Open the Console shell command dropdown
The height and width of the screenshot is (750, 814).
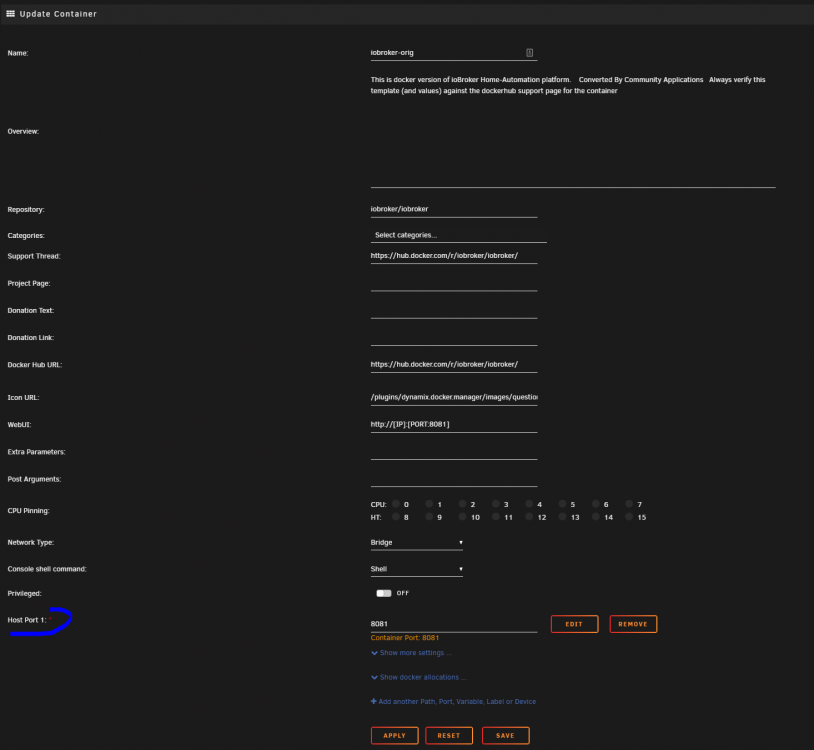[x=416, y=569]
